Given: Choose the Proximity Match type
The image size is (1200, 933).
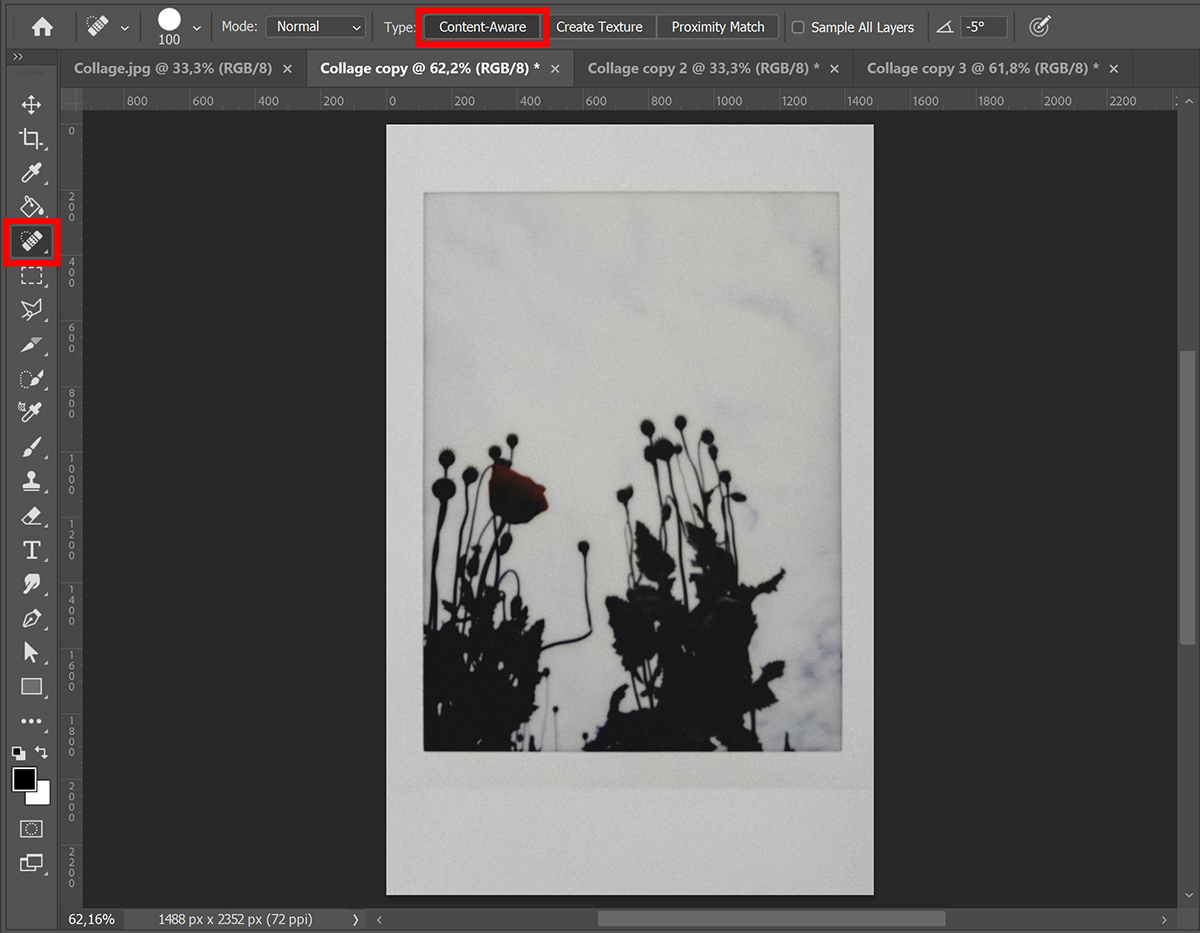Looking at the screenshot, I should [x=717, y=27].
